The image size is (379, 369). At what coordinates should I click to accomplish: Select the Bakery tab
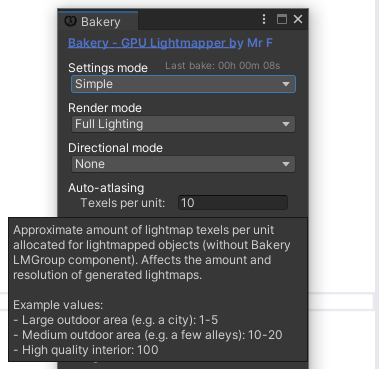click(98, 21)
